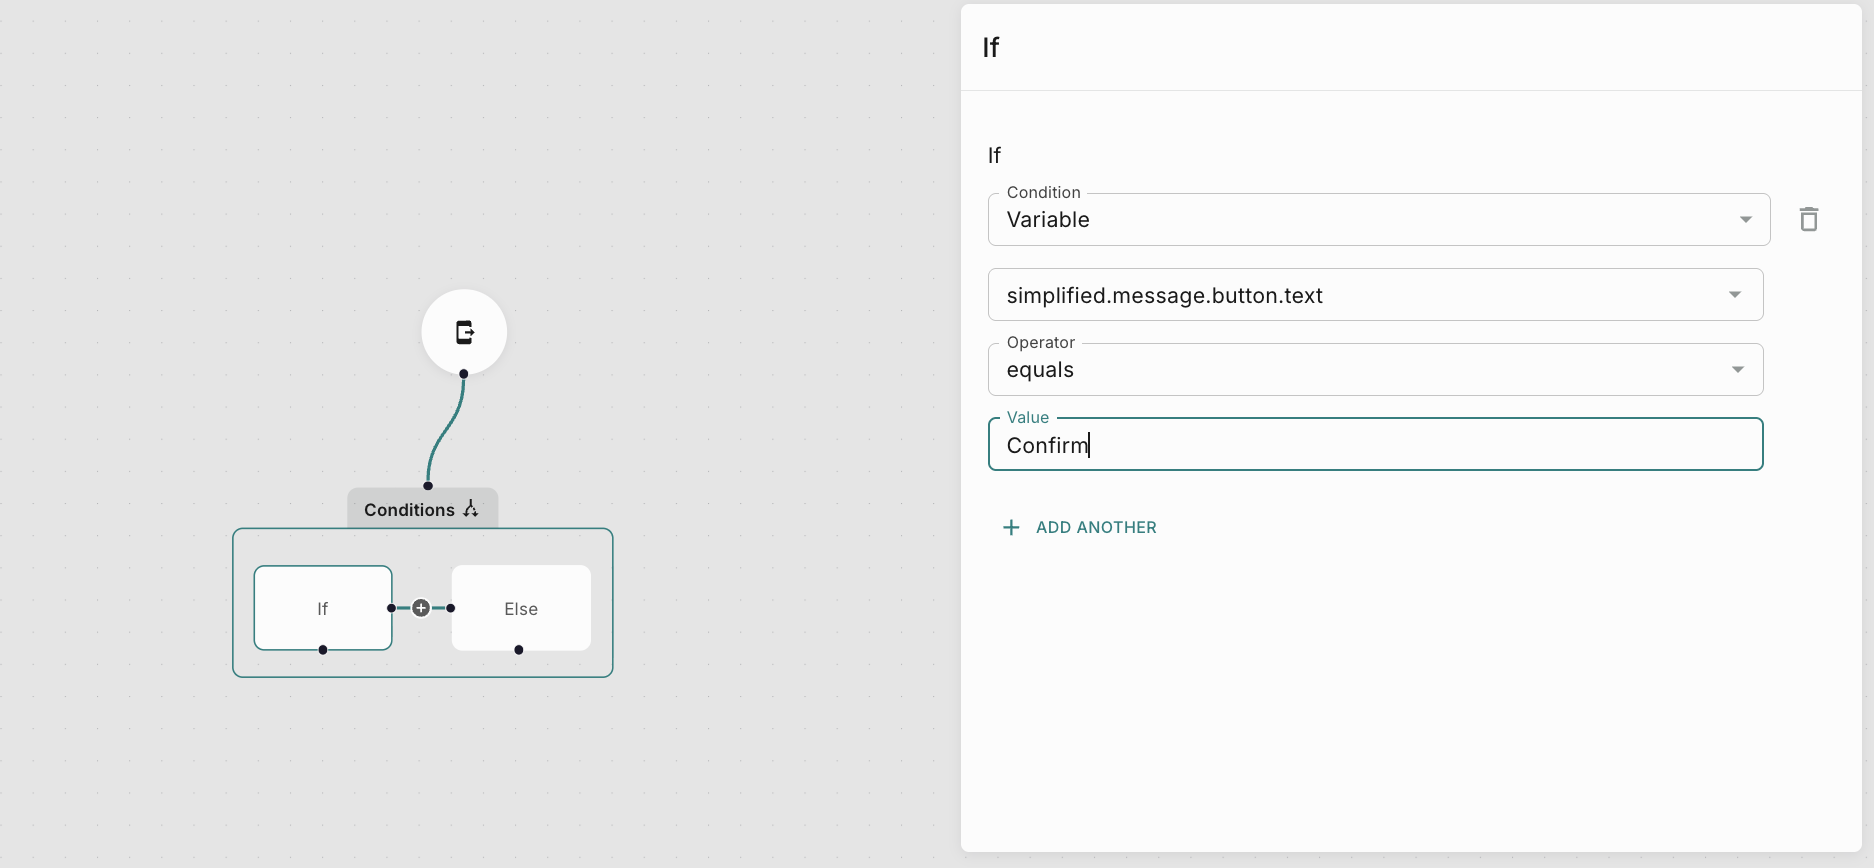Click the plus icon between If and Else
The width and height of the screenshot is (1874, 868).
point(421,608)
